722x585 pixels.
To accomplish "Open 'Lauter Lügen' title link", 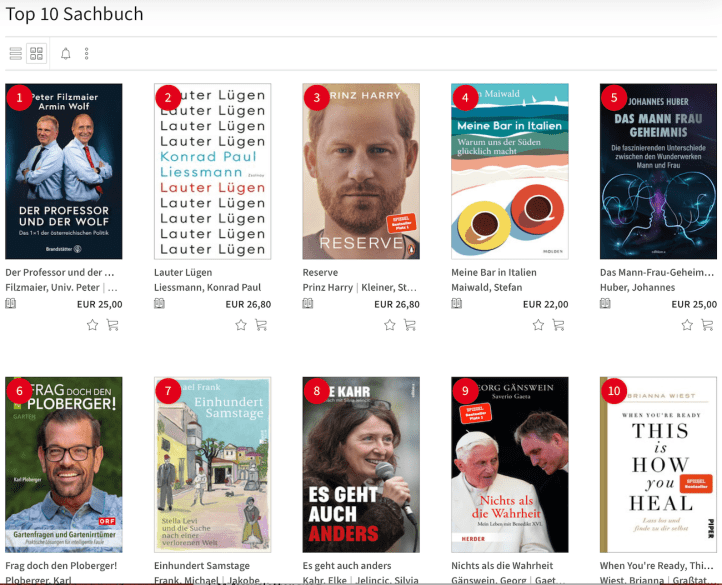I will (182, 272).
